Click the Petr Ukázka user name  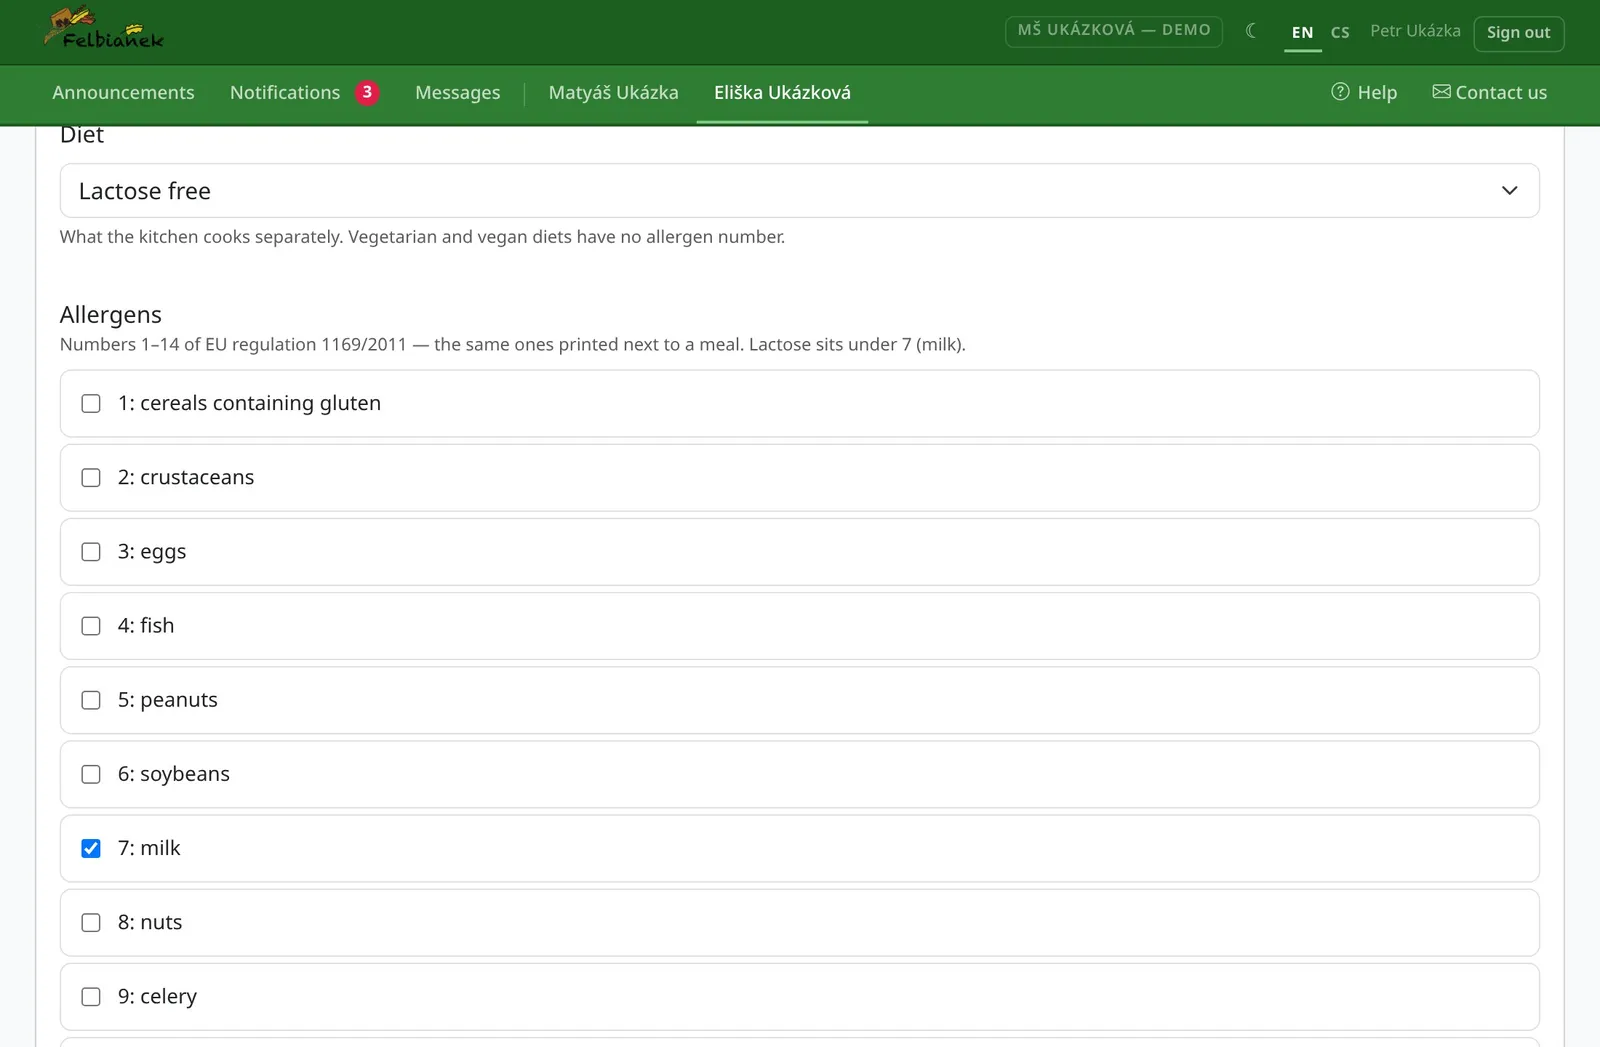click(1415, 31)
